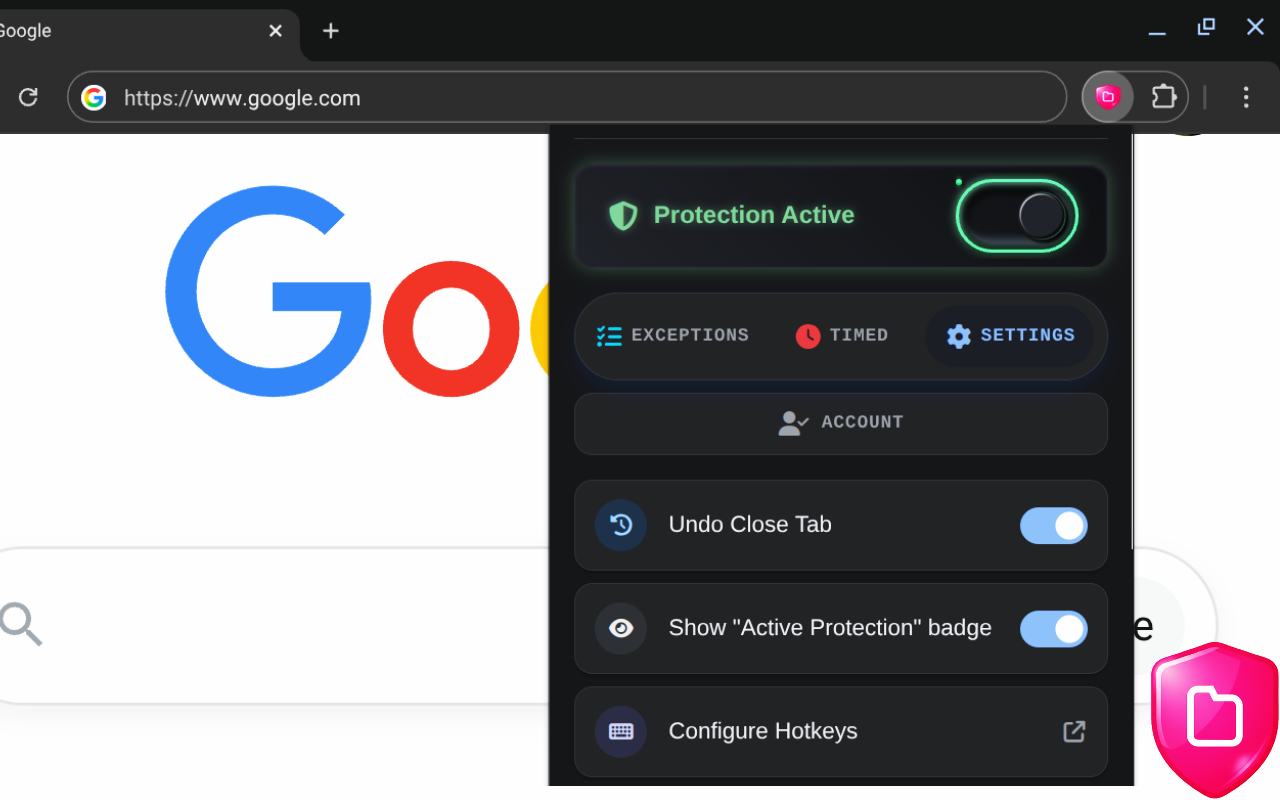The height and width of the screenshot is (800, 1280).
Task: Click the Undo Close Tab history icon
Action: [x=621, y=525]
